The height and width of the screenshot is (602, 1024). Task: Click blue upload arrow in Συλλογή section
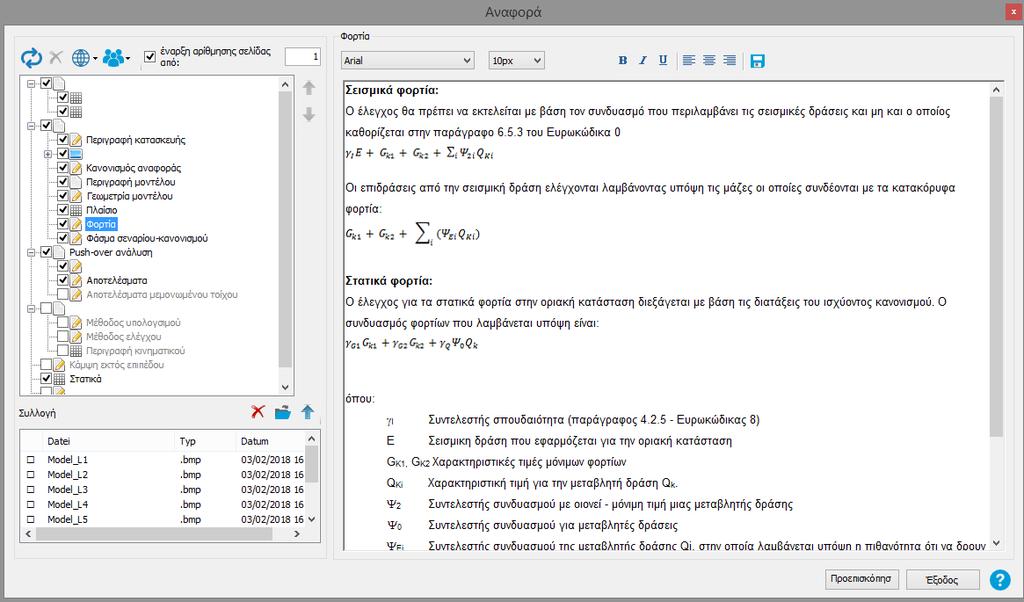(308, 412)
